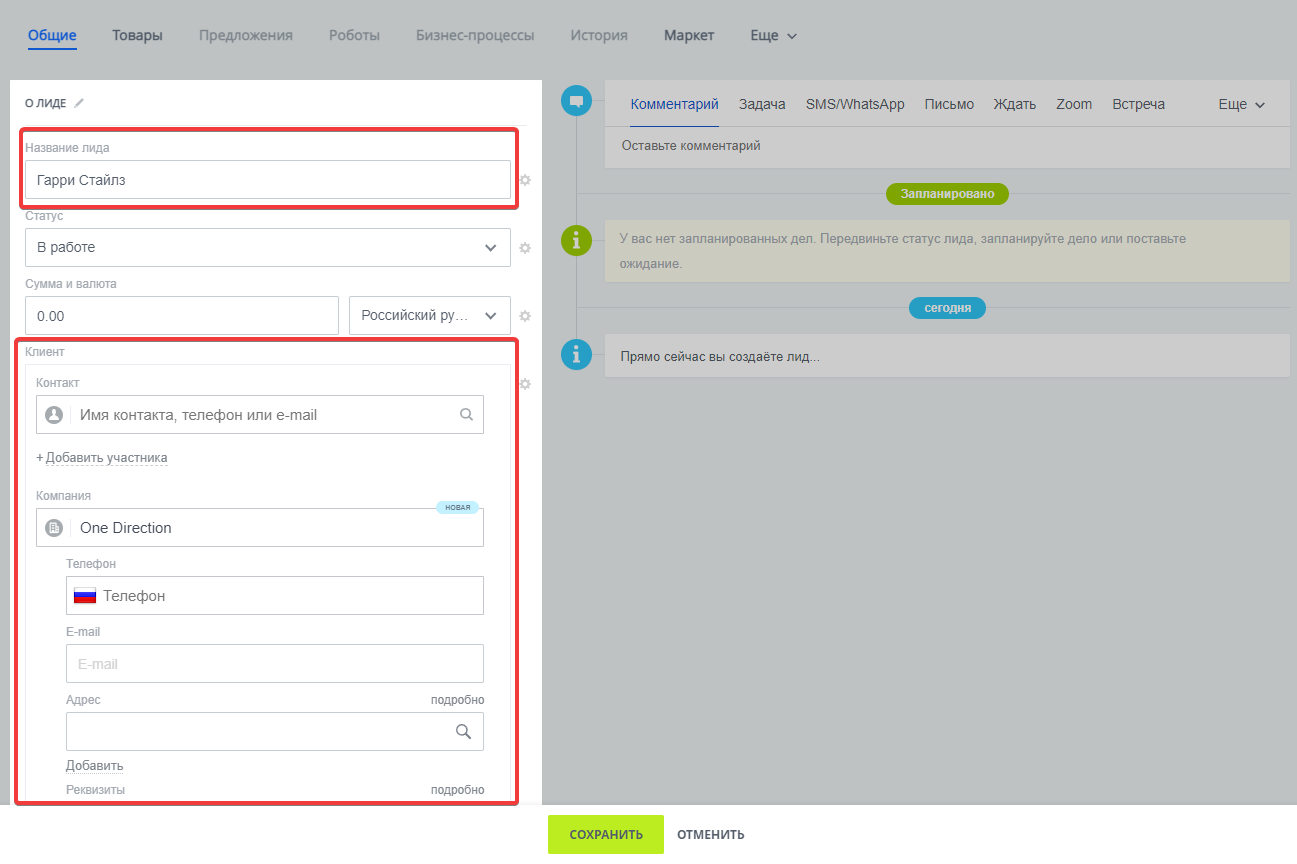Click the search magnifier in Контакт field
Screen dimensions: 1297x864
(x=466, y=414)
